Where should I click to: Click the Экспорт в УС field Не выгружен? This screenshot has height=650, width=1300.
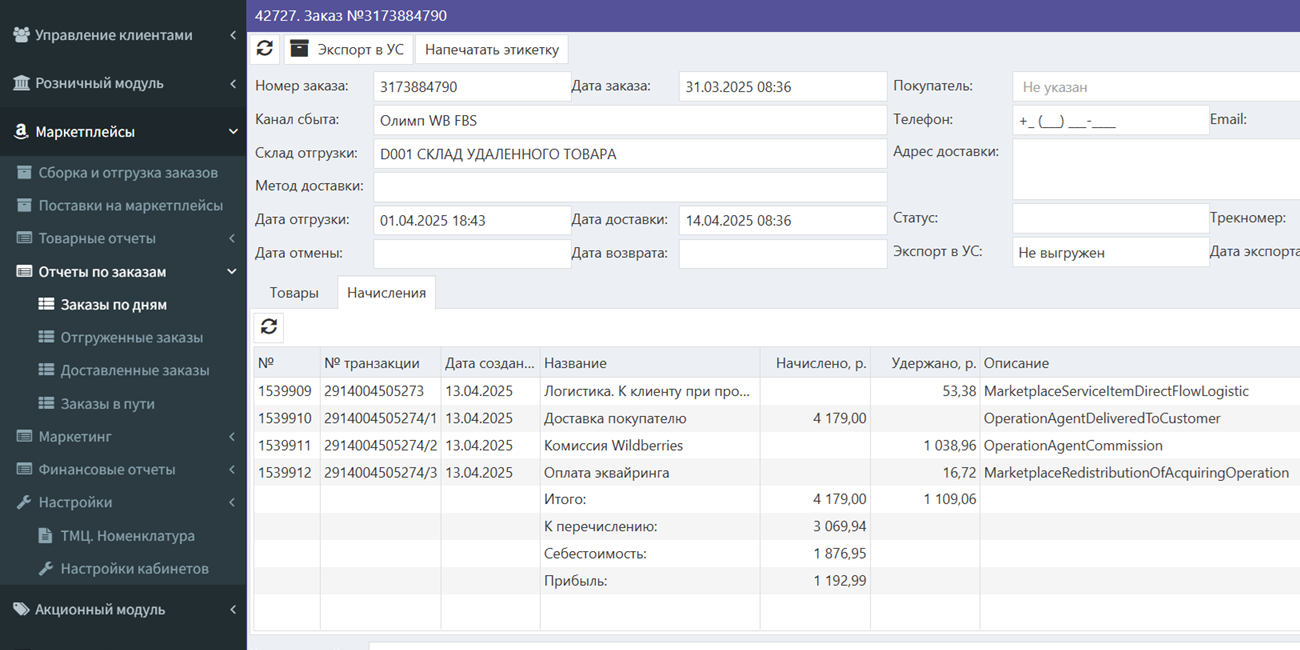[x=1111, y=252]
